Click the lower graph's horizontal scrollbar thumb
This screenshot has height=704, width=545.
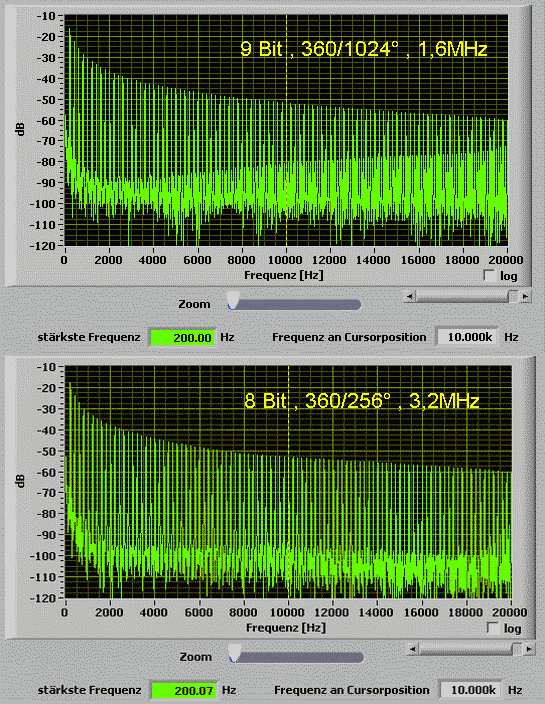pyautogui.click(x=518, y=649)
